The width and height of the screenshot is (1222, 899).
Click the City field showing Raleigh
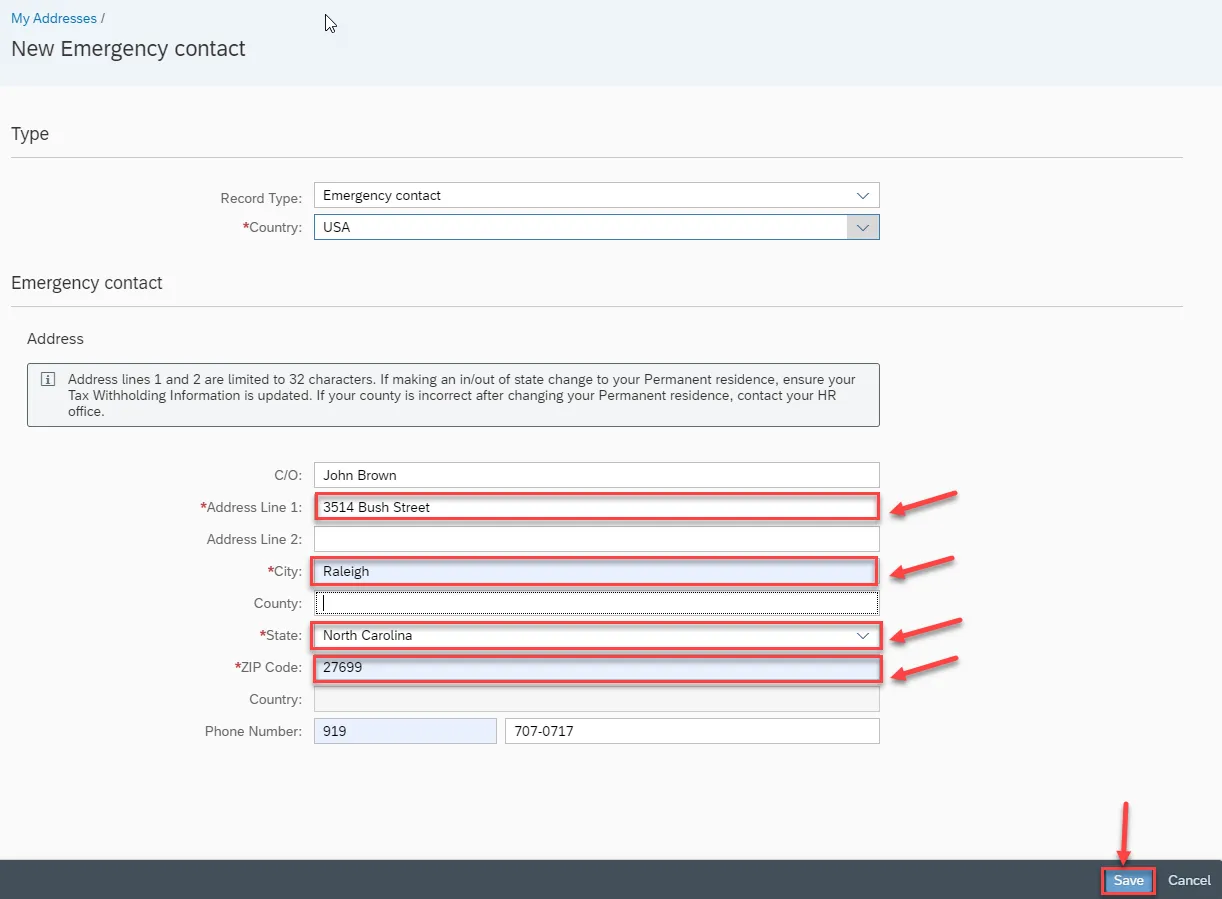[596, 571]
